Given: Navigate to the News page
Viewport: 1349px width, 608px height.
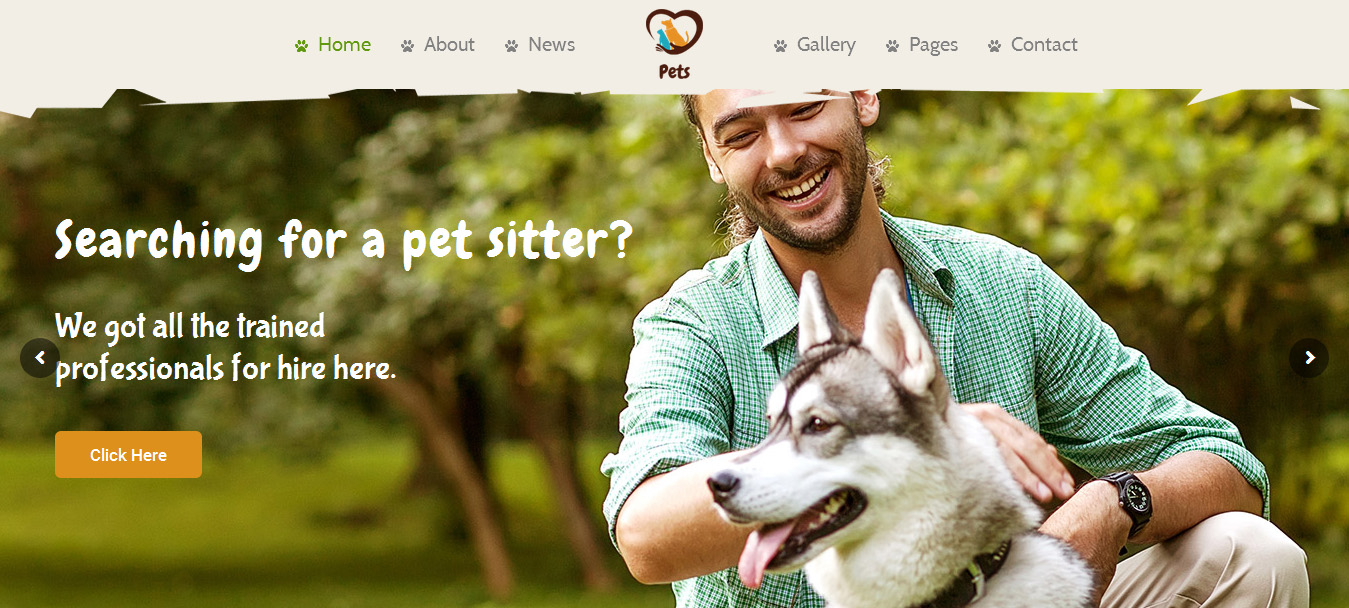Looking at the screenshot, I should (x=551, y=45).
